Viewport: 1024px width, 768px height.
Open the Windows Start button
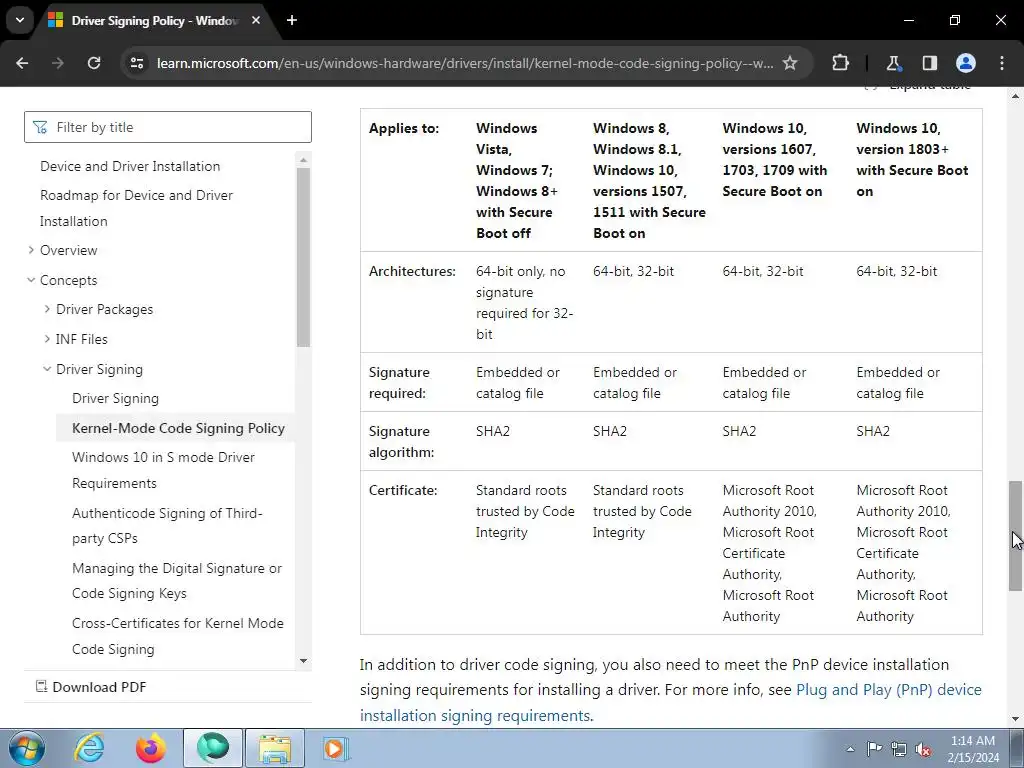[26, 748]
